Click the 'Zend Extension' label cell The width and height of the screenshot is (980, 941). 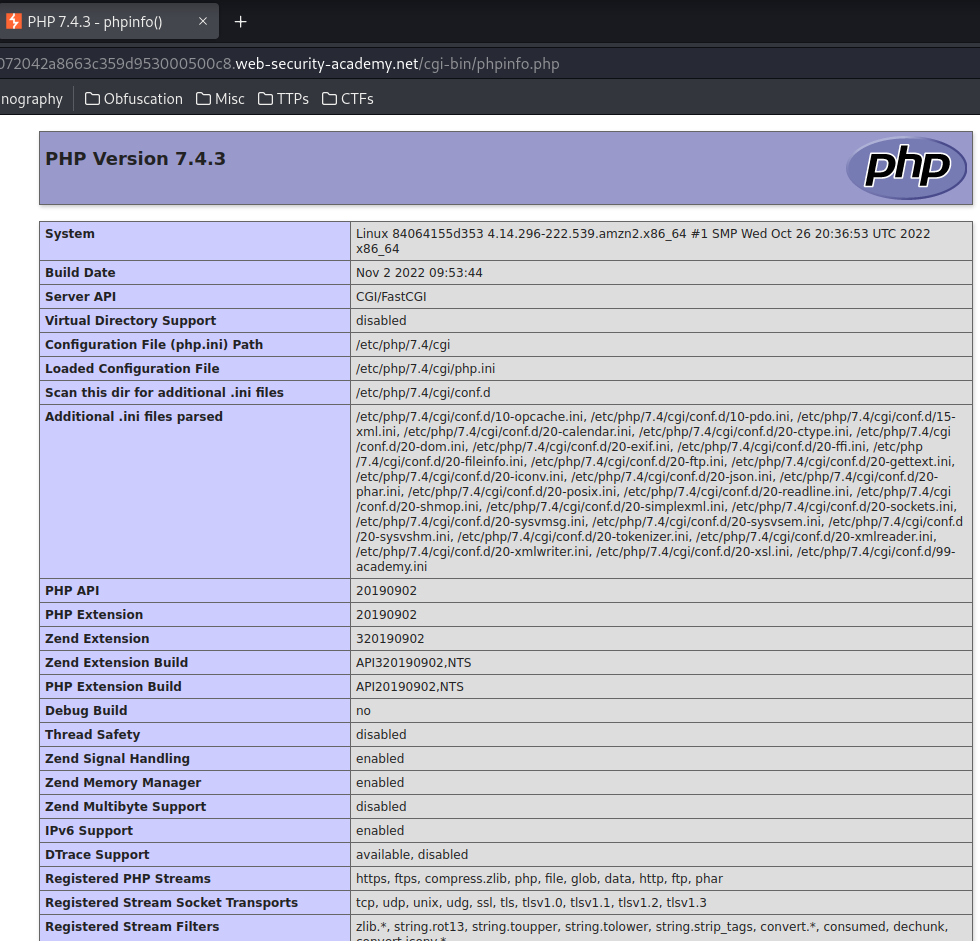pyautogui.click(x=195, y=639)
